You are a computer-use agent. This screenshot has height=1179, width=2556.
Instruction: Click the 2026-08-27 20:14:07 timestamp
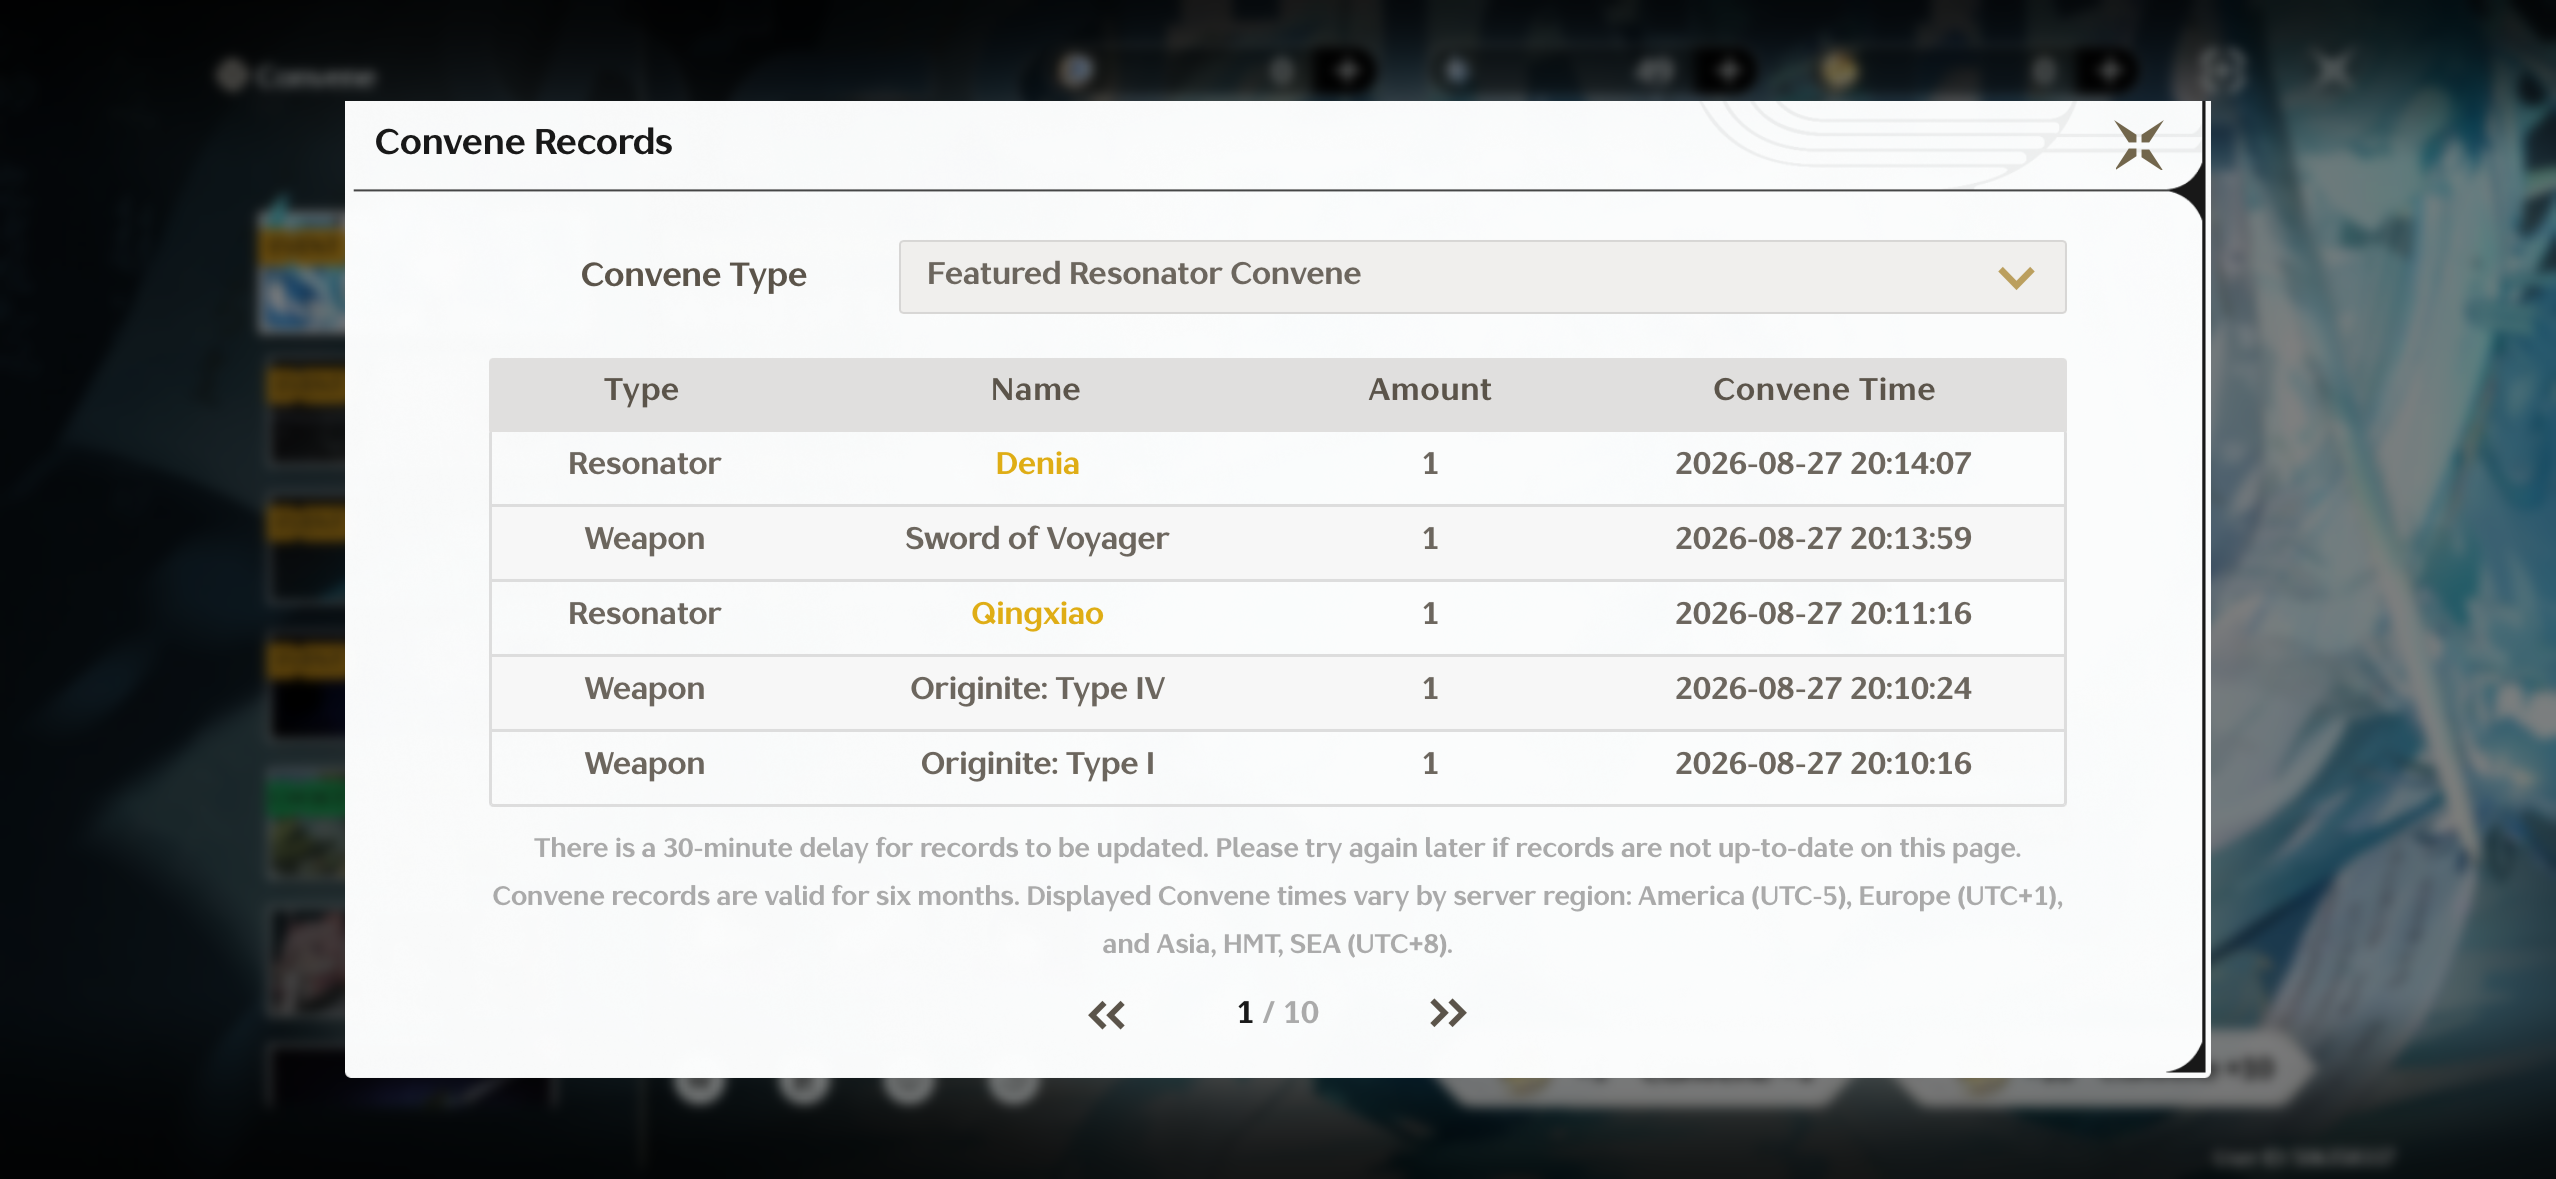(x=1824, y=463)
